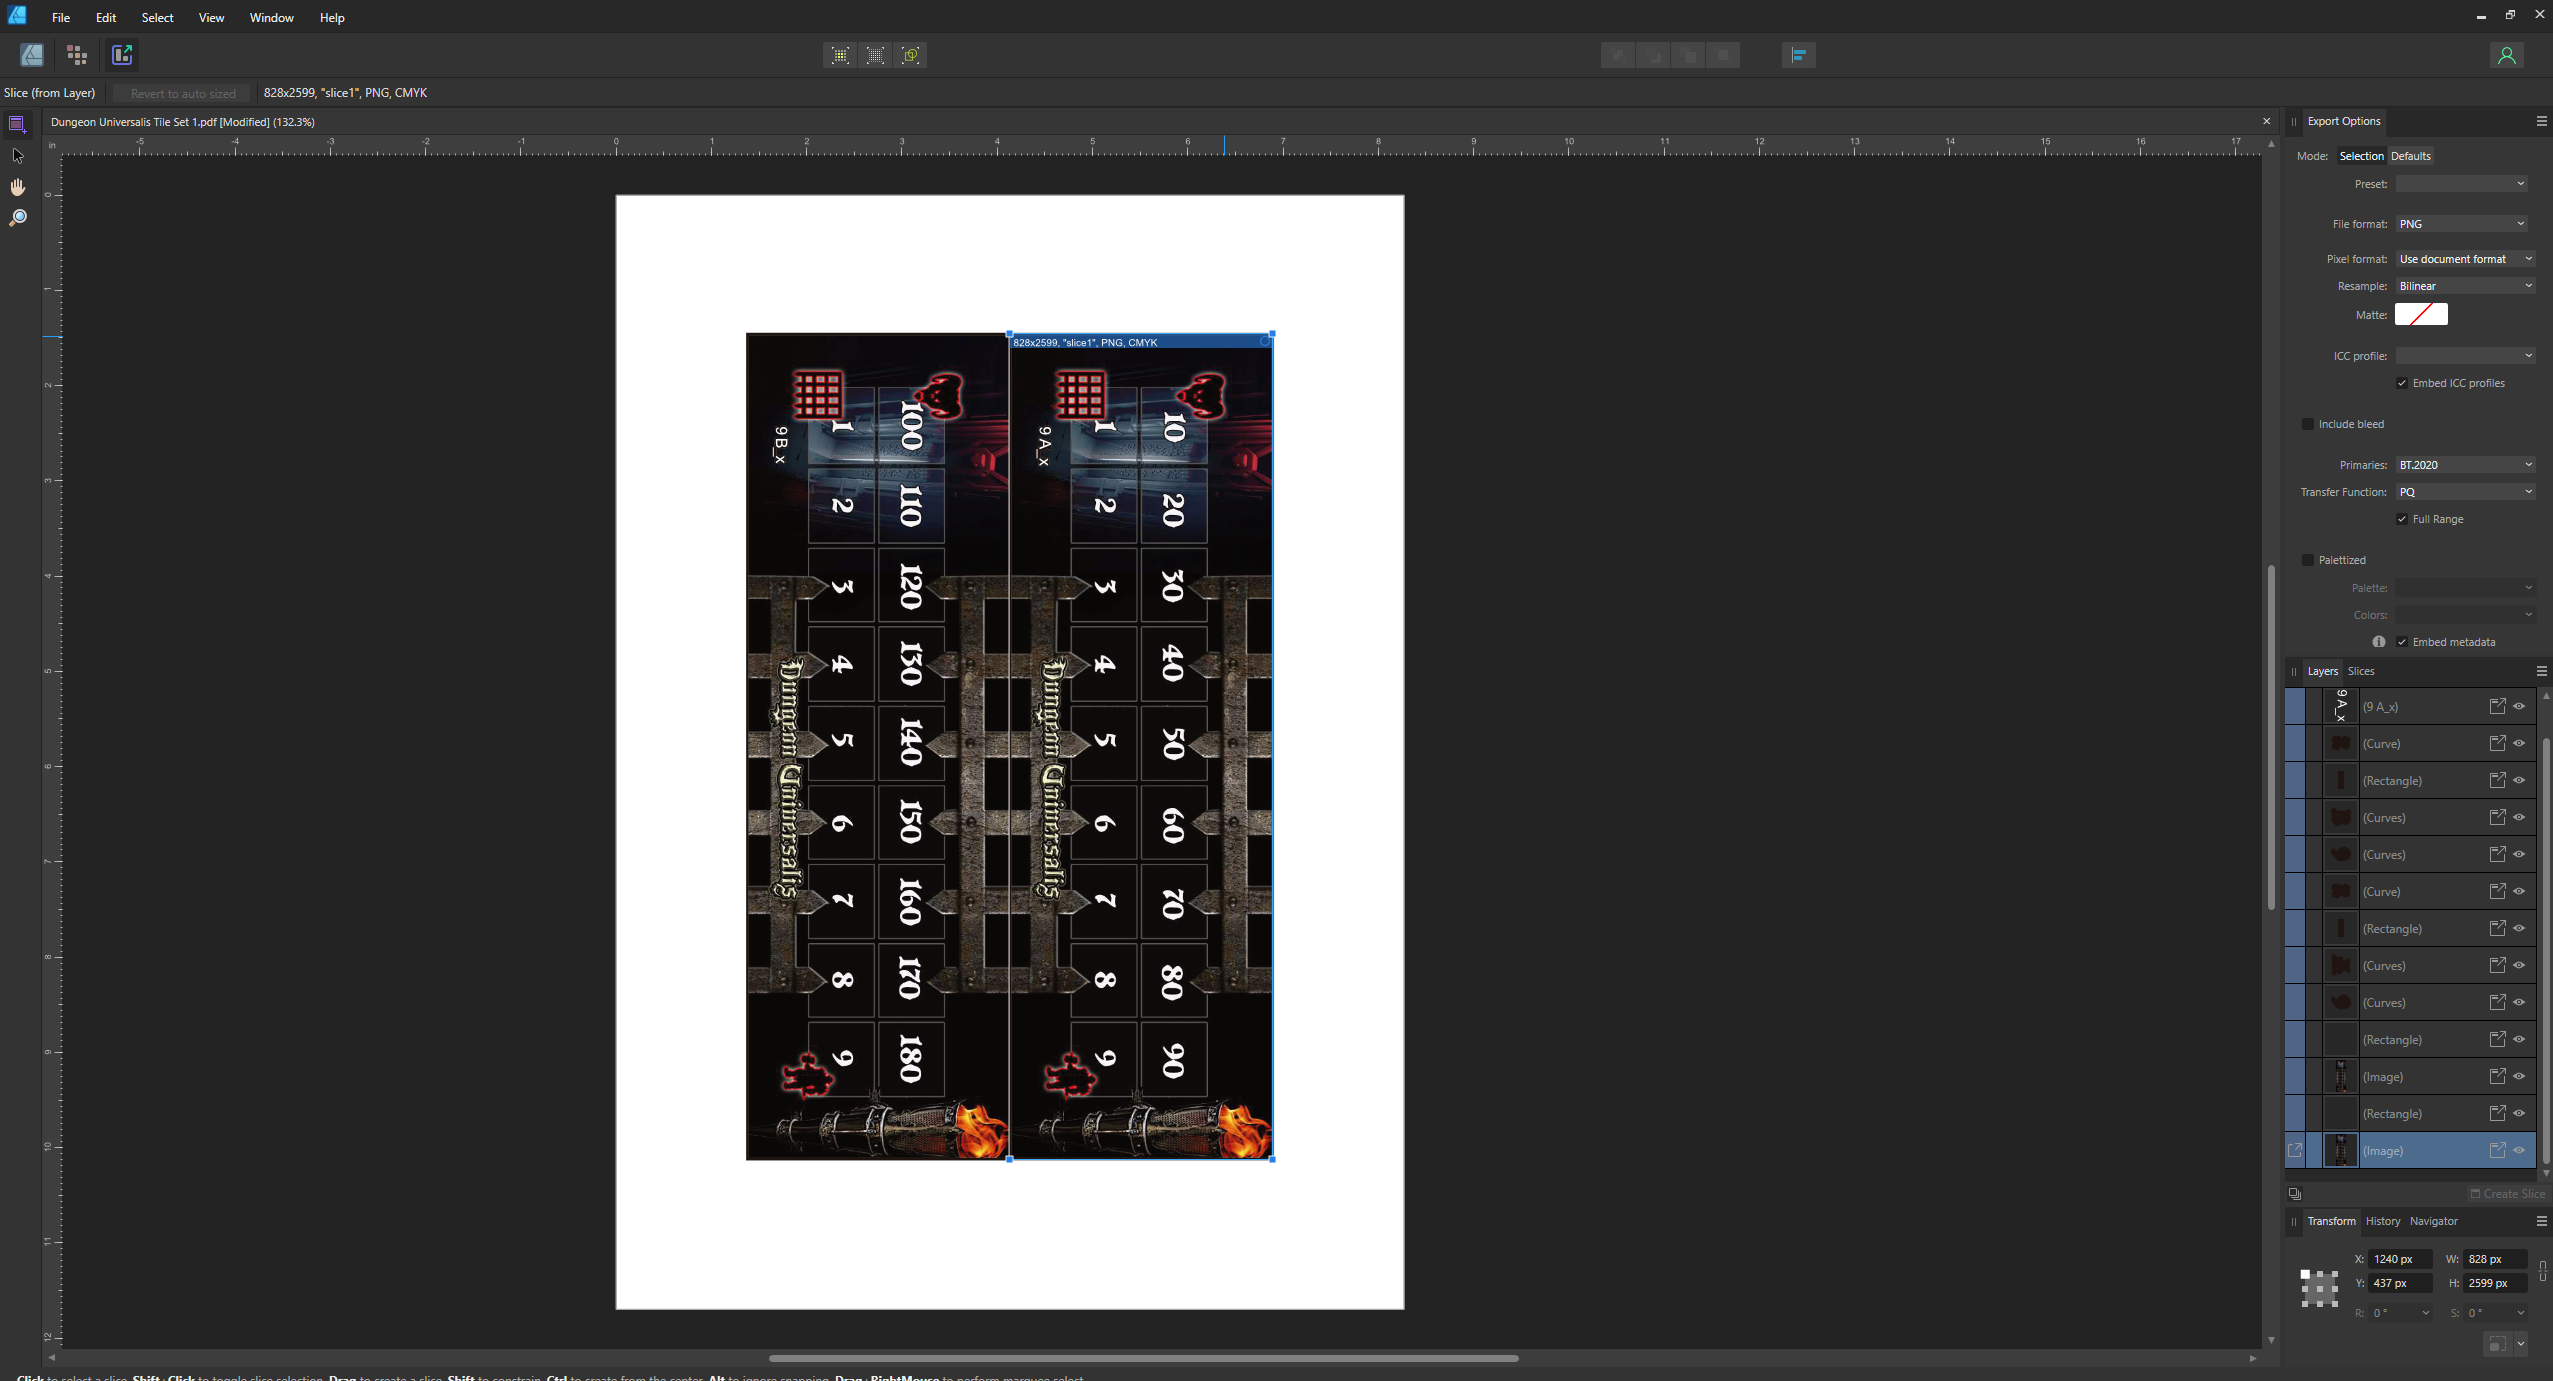Open the Primaries BT.2020 dropdown
This screenshot has height=1381, width=2553.
(x=2465, y=465)
